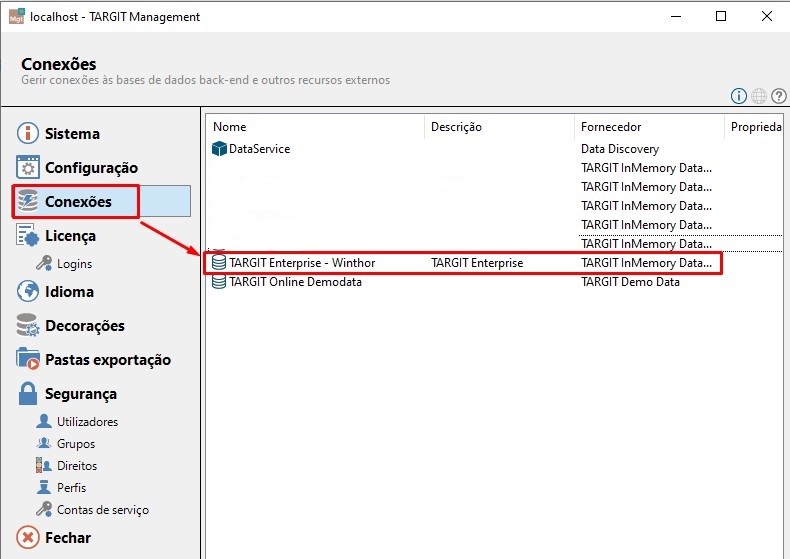Click the help question mark icon

pyautogui.click(x=779, y=96)
